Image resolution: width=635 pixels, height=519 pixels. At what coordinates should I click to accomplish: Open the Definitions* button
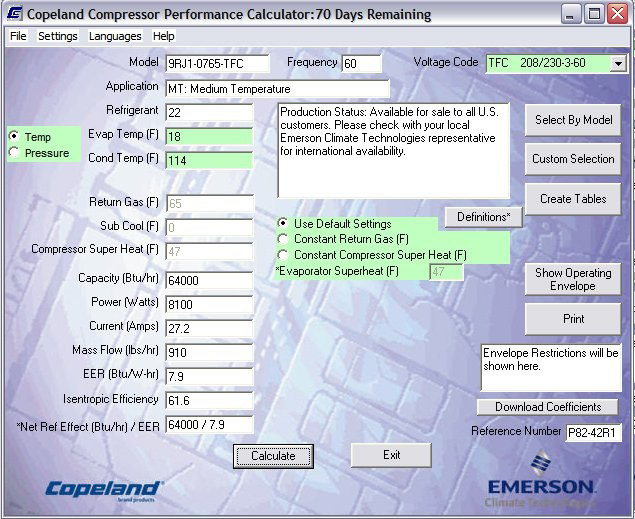(484, 217)
